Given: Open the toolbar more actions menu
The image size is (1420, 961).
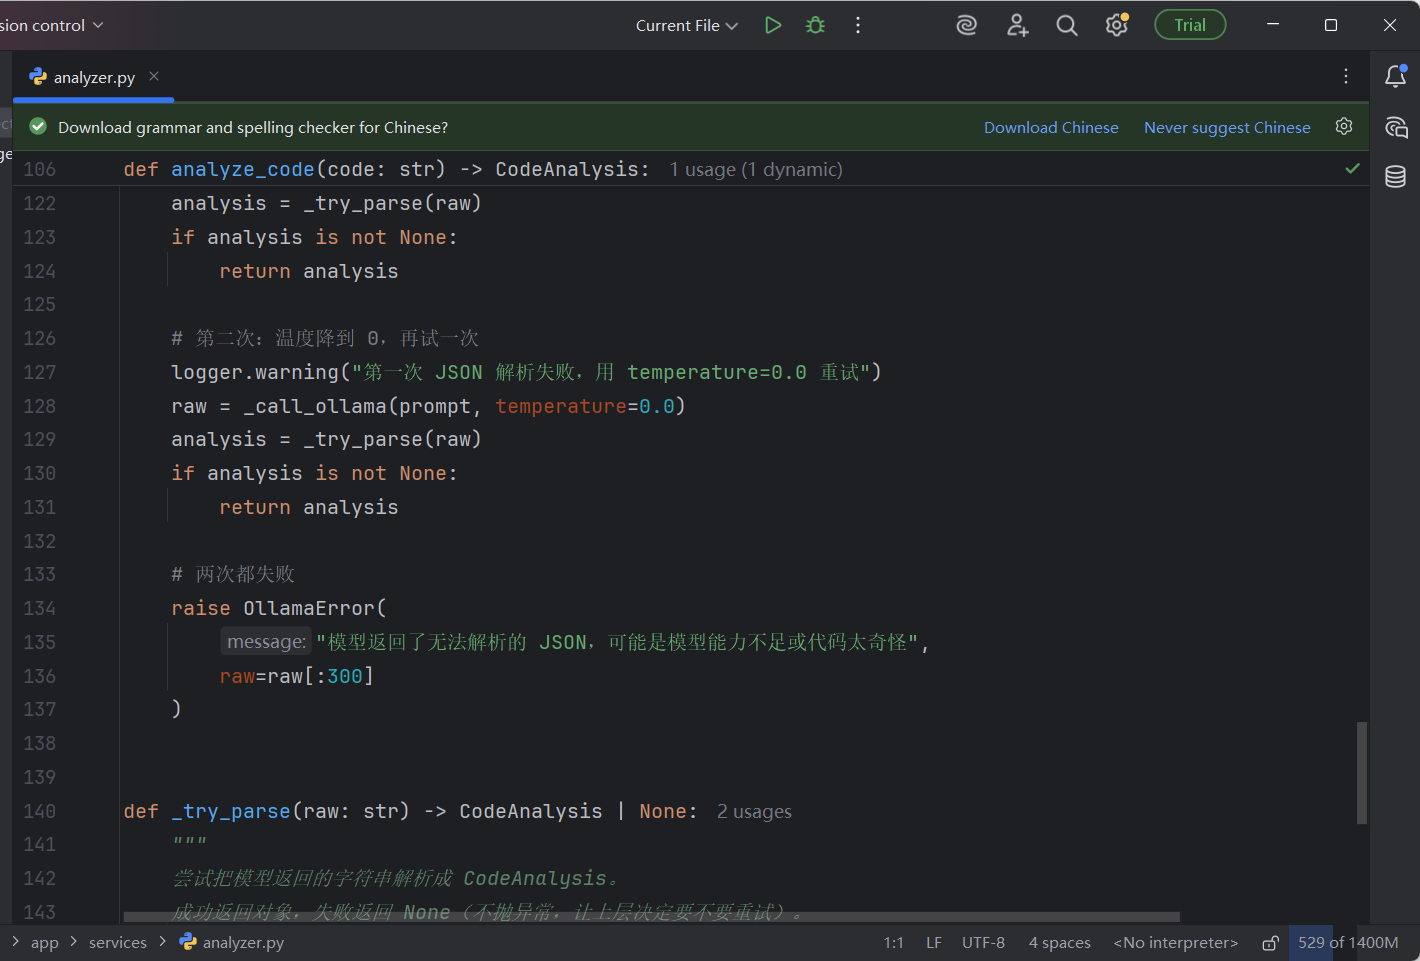Looking at the screenshot, I should 858,25.
